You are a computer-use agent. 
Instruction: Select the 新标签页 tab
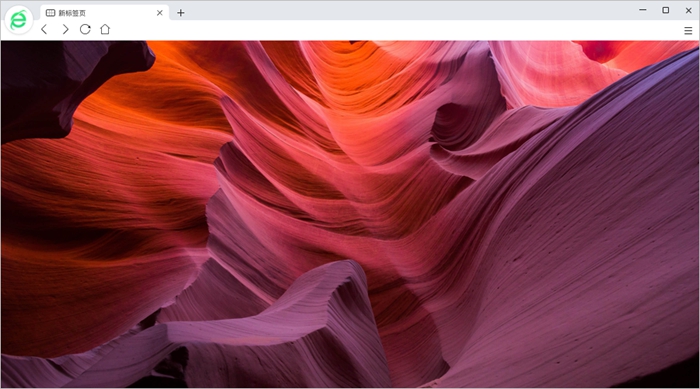(x=105, y=13)
